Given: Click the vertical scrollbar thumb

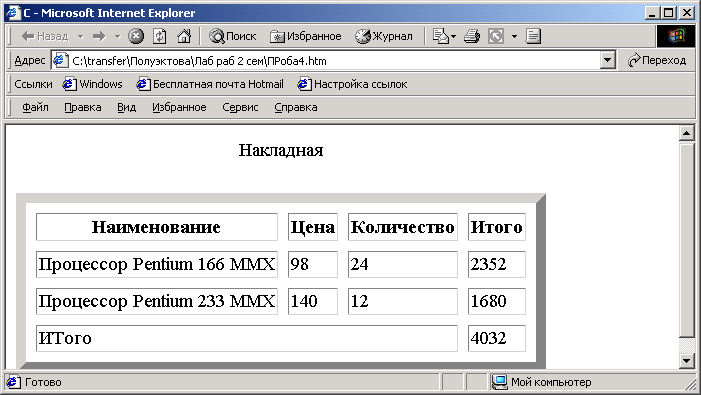Looking at the screenshot, I should [687, 239].
